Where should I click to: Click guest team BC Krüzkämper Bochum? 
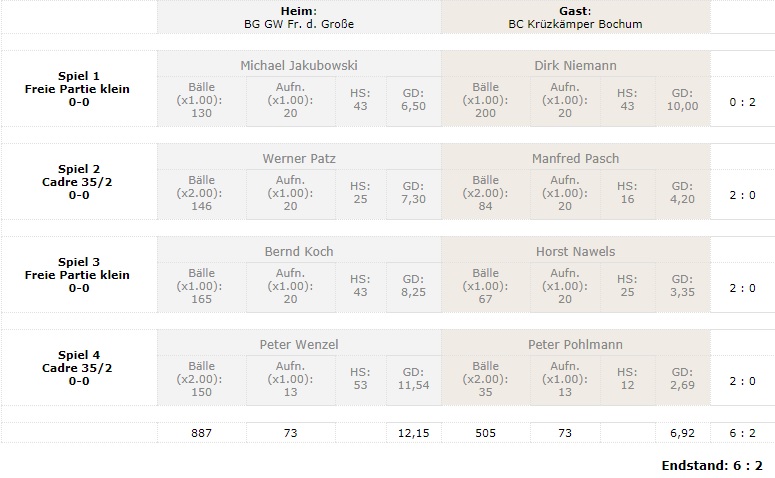tap(575, 24)
